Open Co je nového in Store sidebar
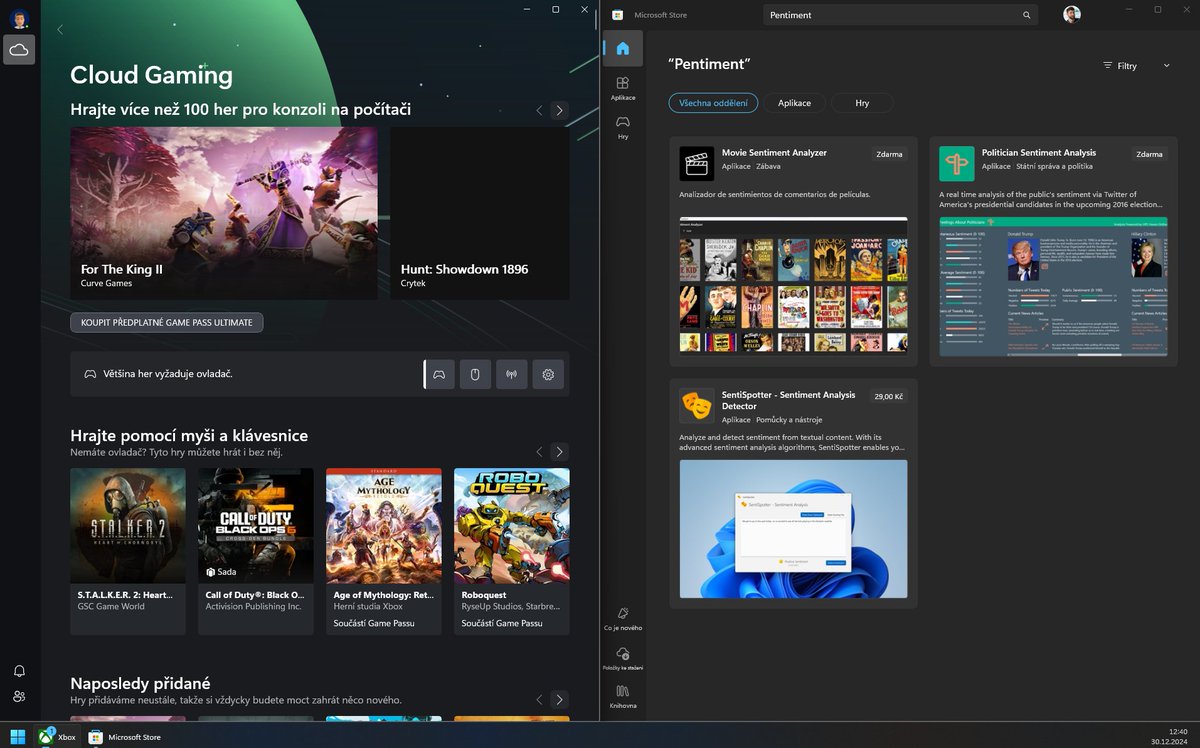Viewport: 1200px width, 748px height. pos(622,618)
